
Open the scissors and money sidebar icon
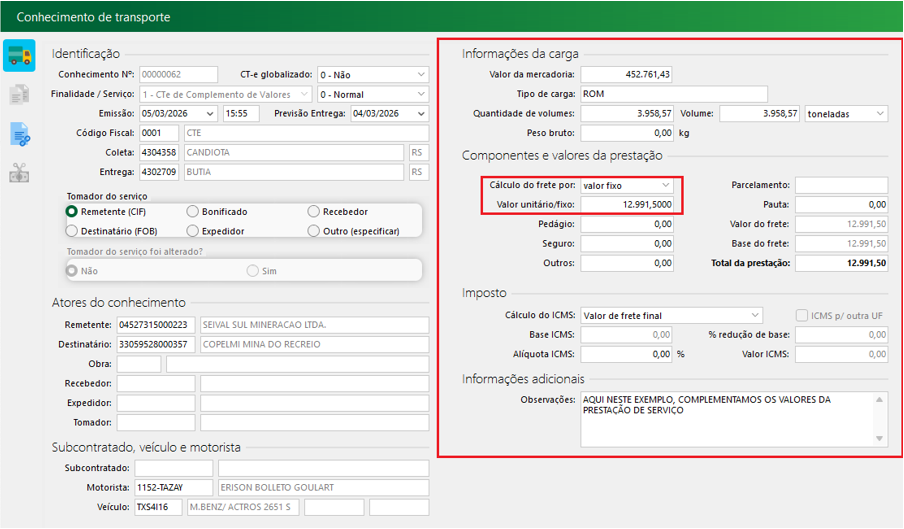[19, 172]
